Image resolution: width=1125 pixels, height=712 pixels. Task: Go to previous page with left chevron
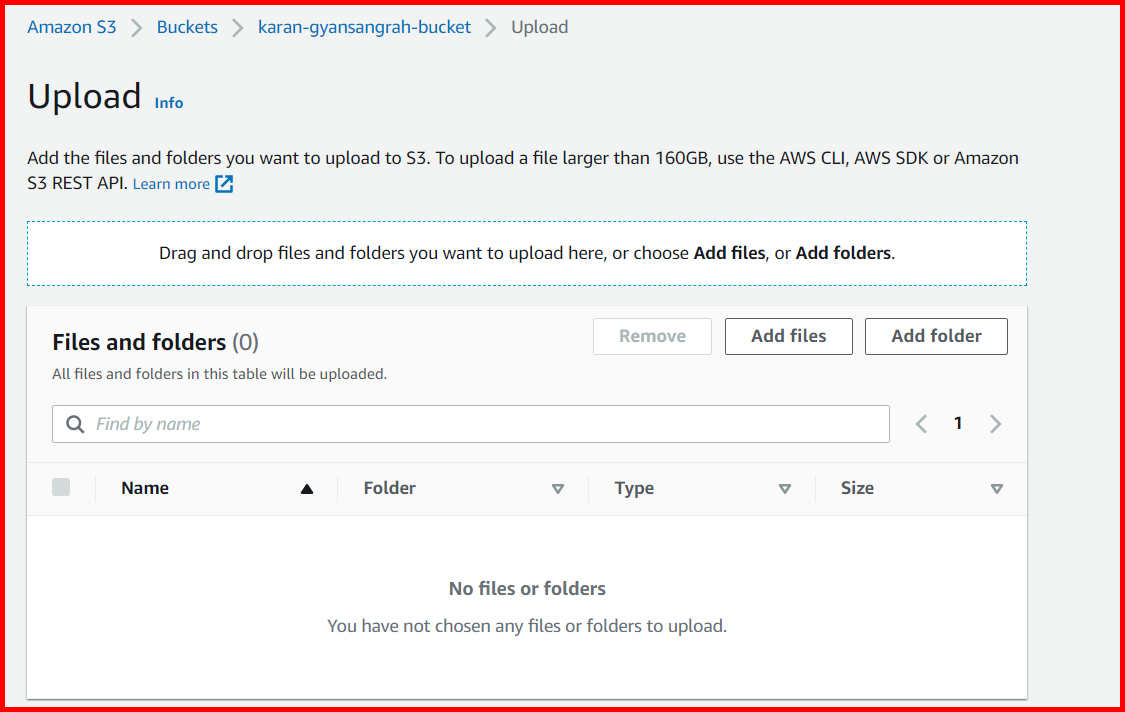pyautogui.click(x=921, y=423)
